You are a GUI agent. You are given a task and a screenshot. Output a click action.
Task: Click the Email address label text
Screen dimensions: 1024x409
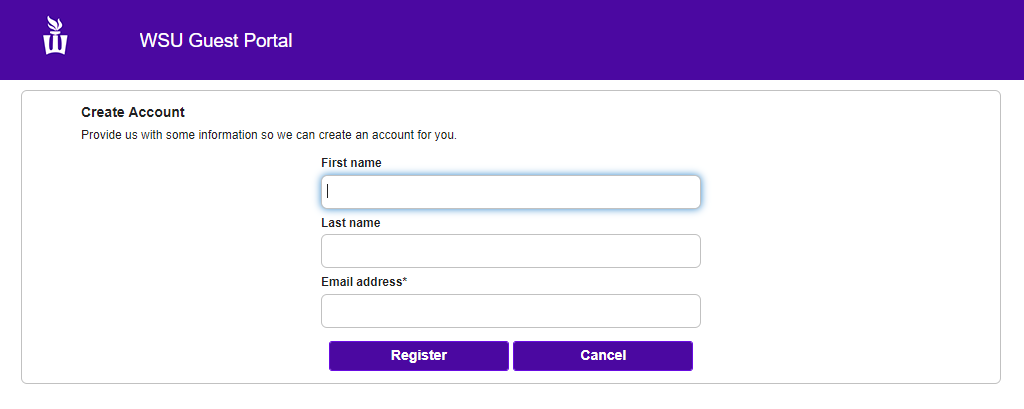360,282
